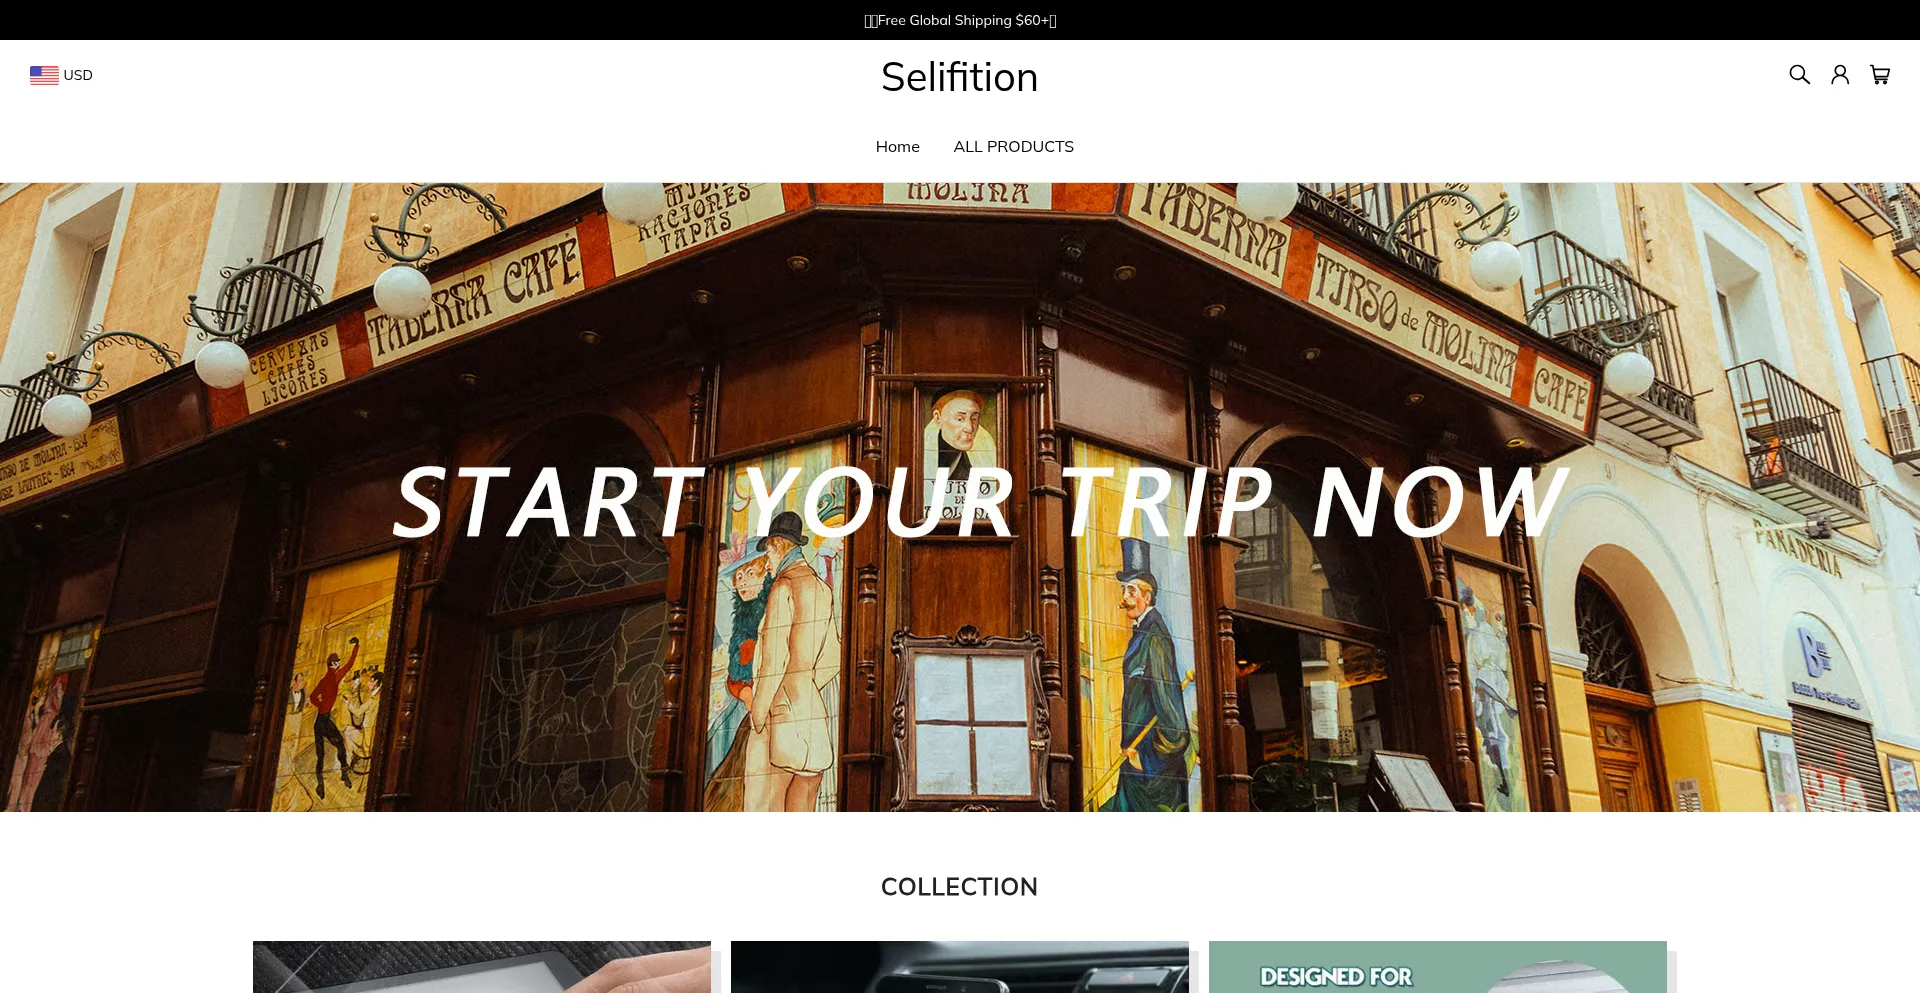Click the COLLECTION section heading

[960, 887]
